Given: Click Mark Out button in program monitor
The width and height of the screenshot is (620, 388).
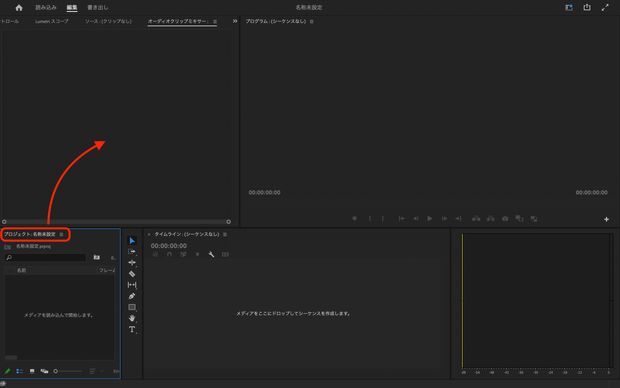Looking at the screenshot, I should click(383, 219).
